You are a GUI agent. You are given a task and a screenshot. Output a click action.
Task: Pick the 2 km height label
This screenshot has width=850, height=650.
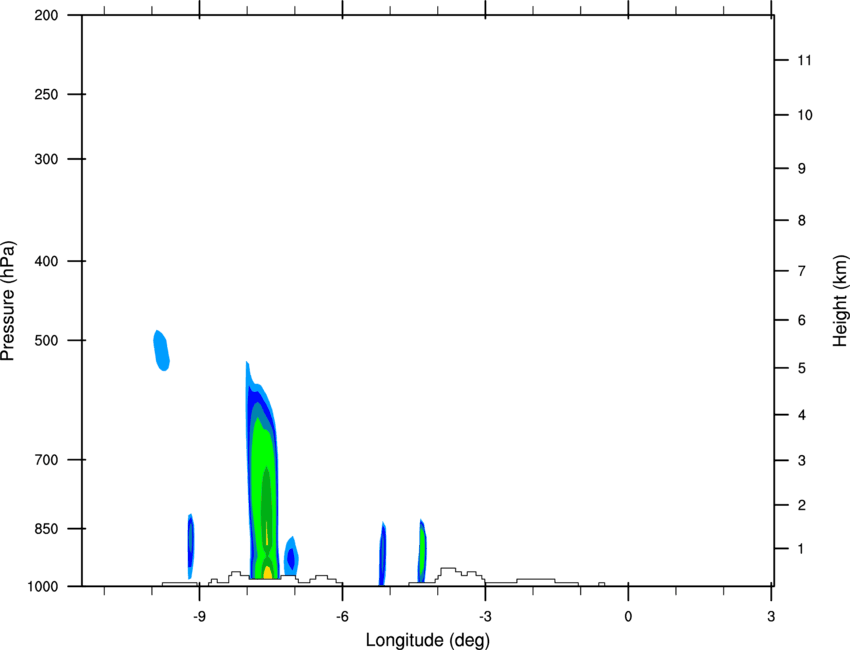coord(802,505)
